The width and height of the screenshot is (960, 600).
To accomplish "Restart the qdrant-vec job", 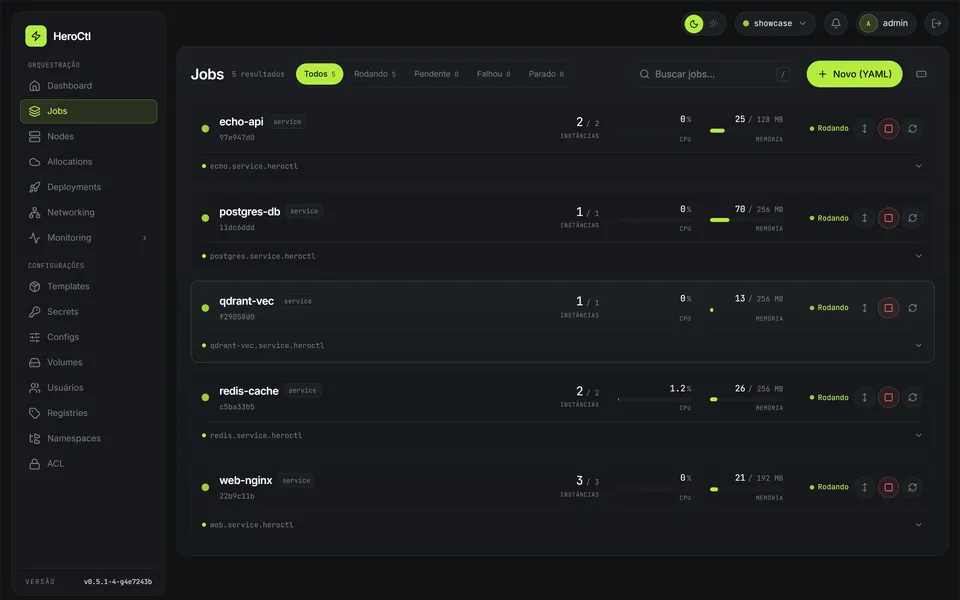I will point(912,308).
